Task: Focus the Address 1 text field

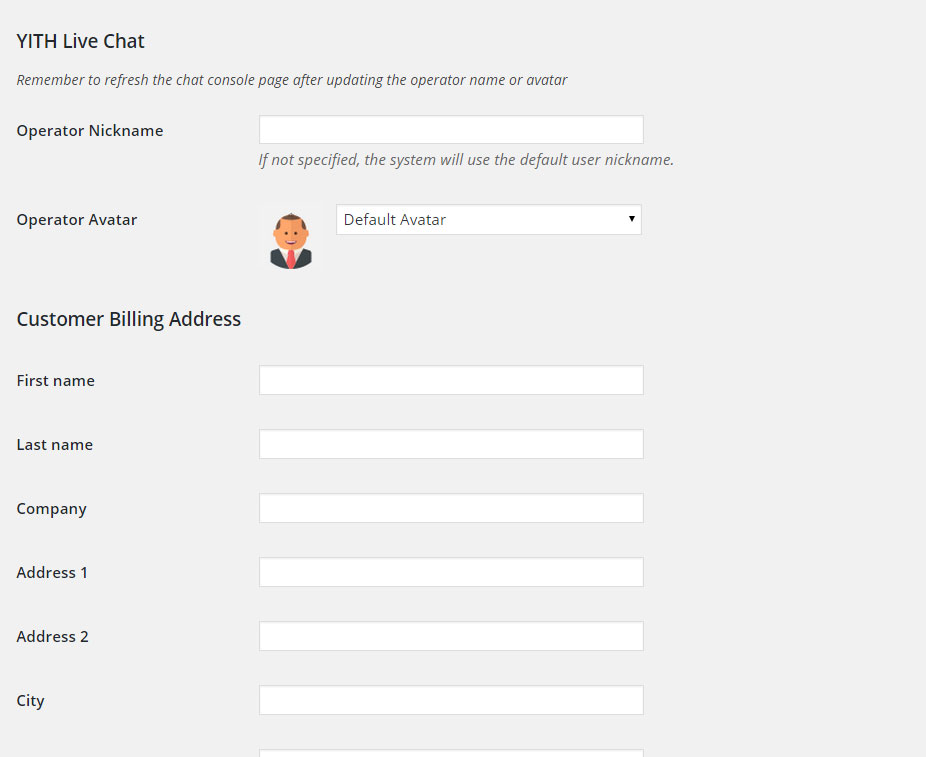Action: coord(451,572)
